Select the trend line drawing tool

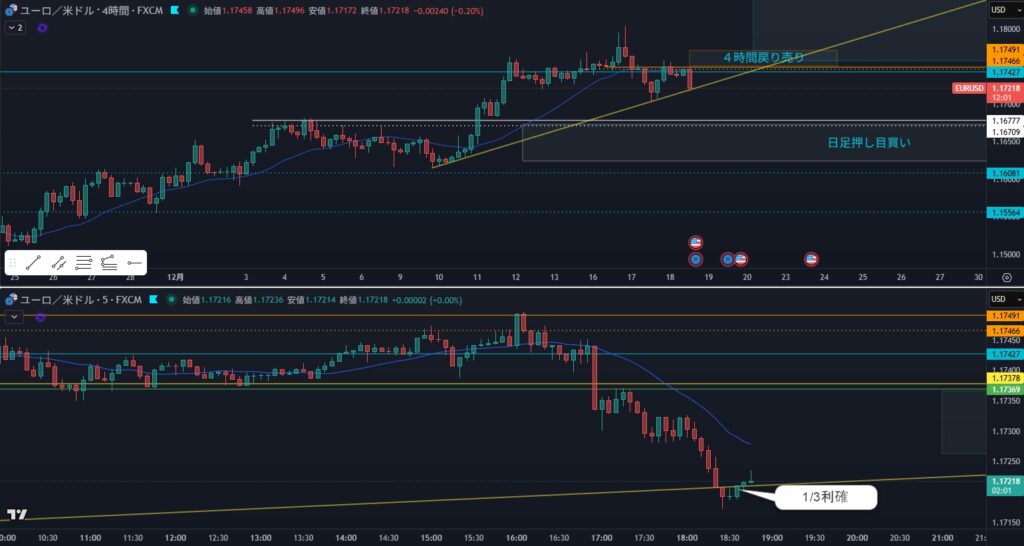tap(35, 263)
